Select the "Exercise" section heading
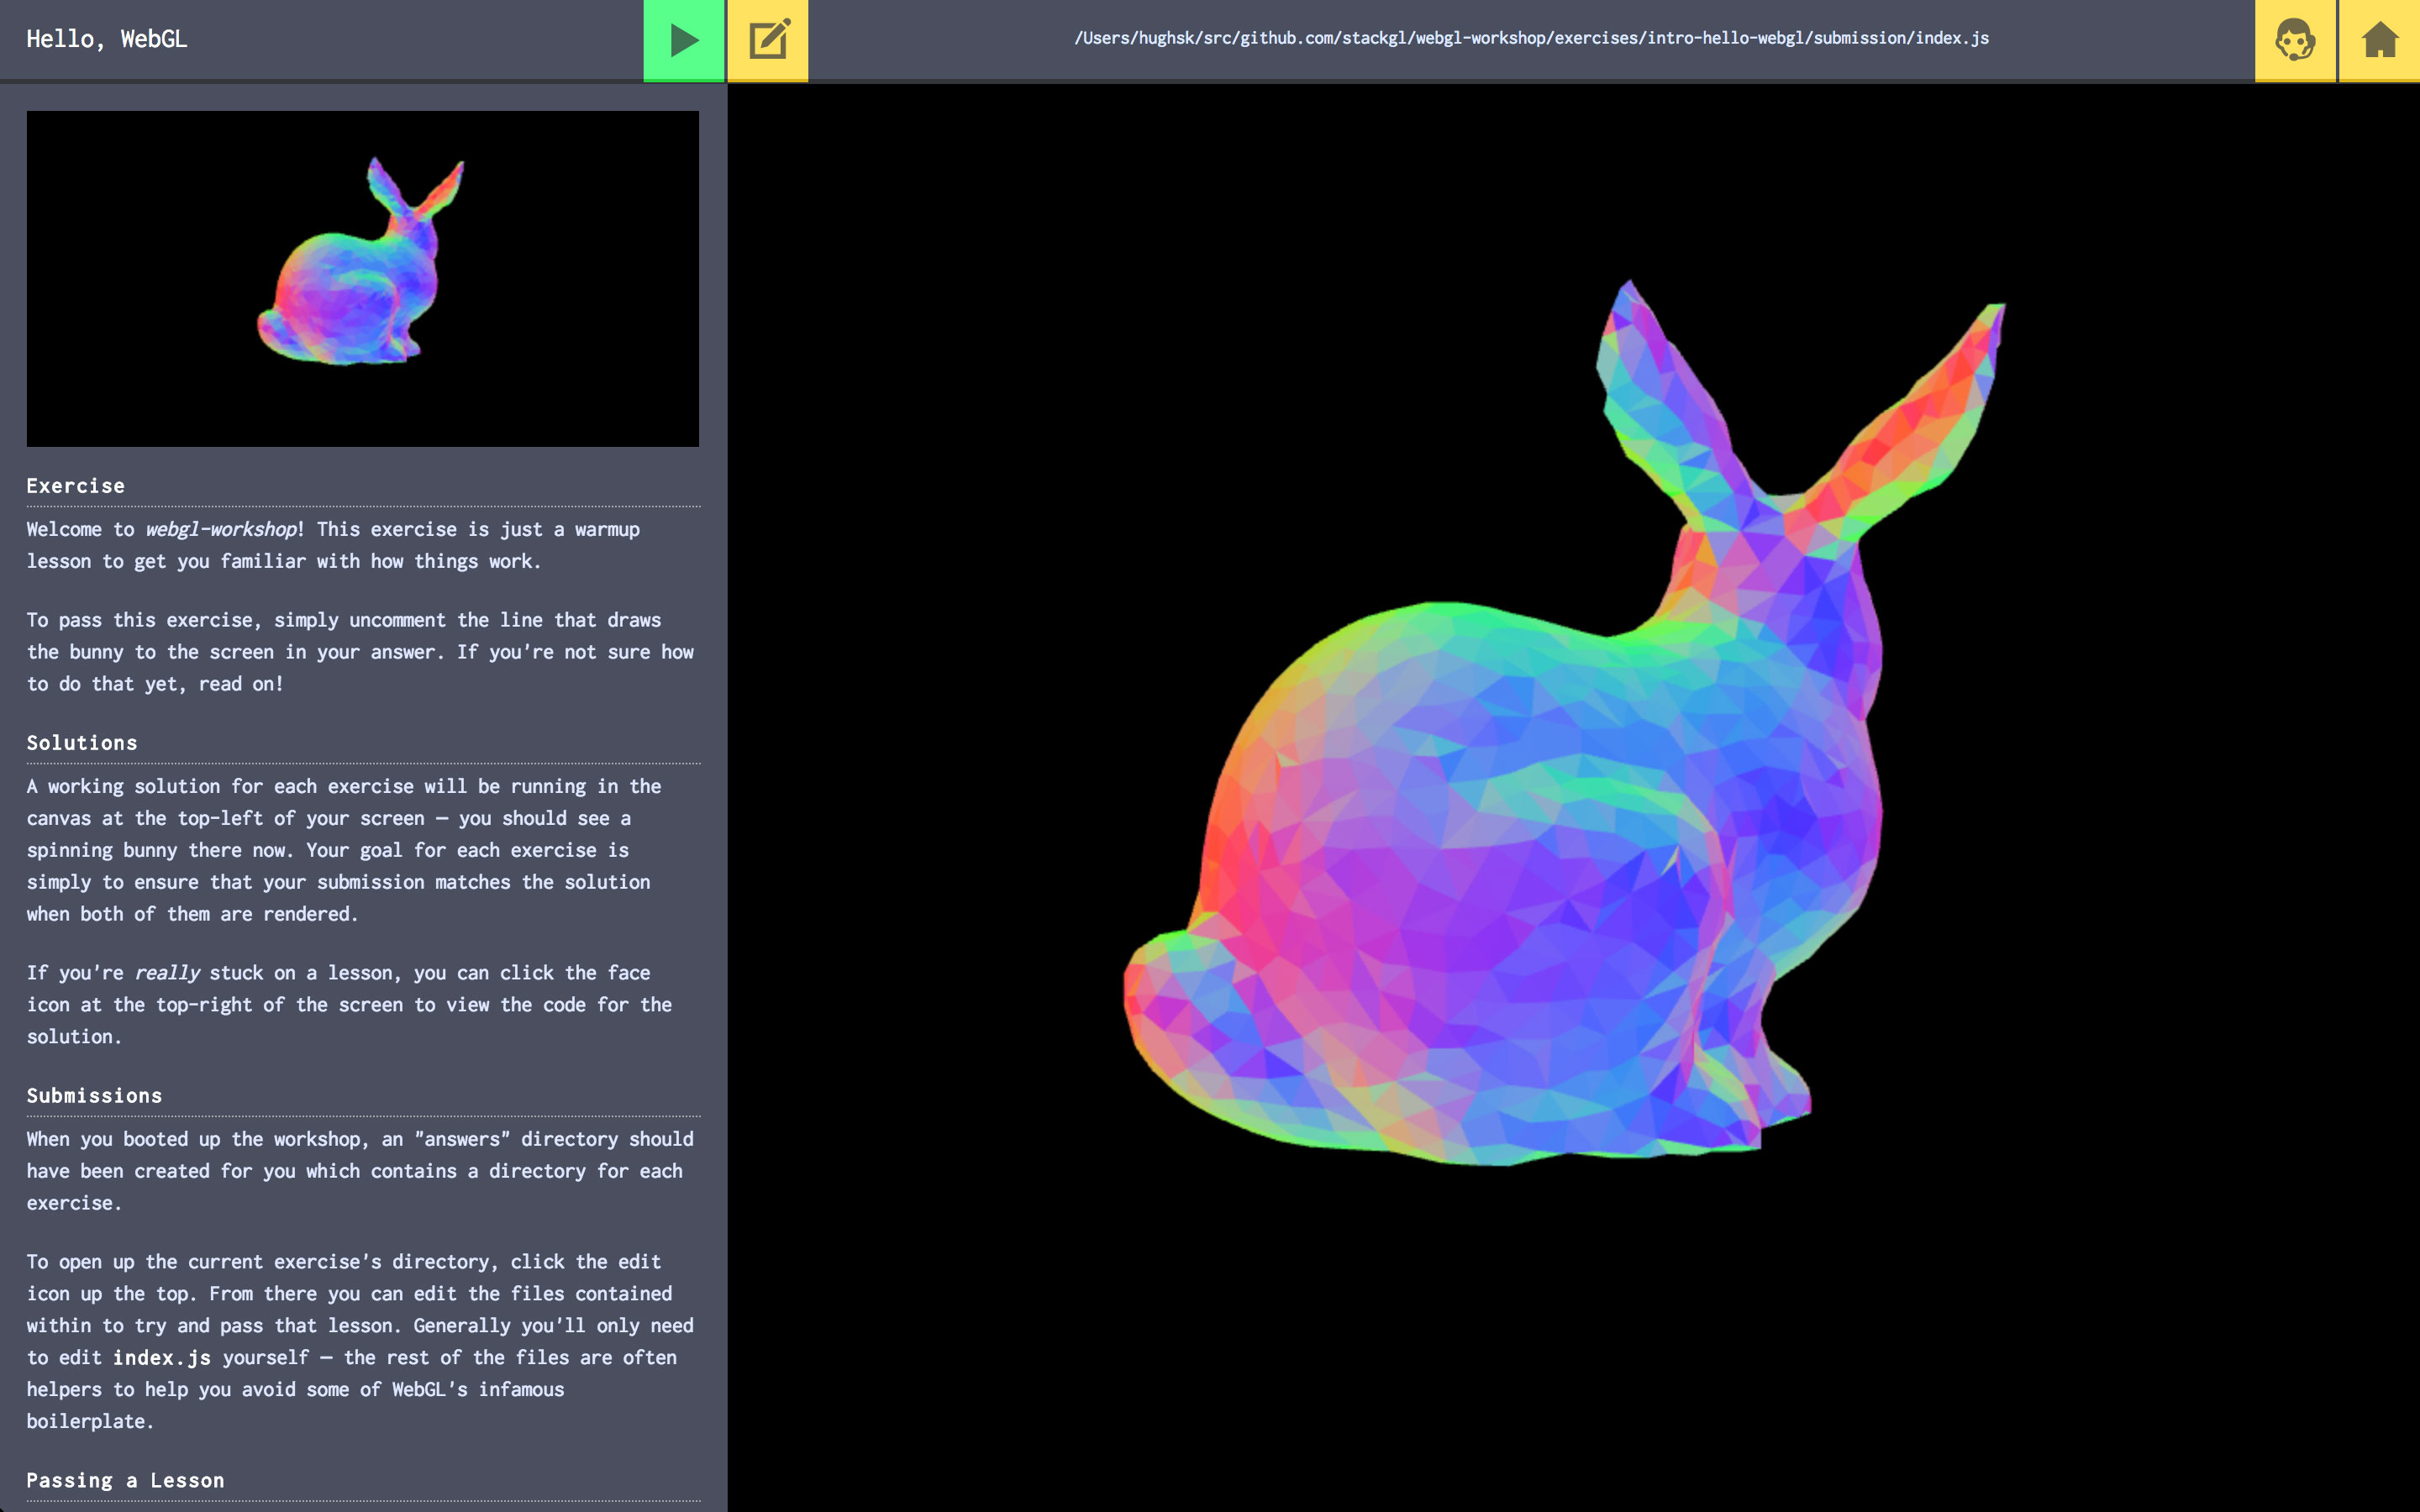This screenshot has width=2420, height=1512. tap(76, 486)
